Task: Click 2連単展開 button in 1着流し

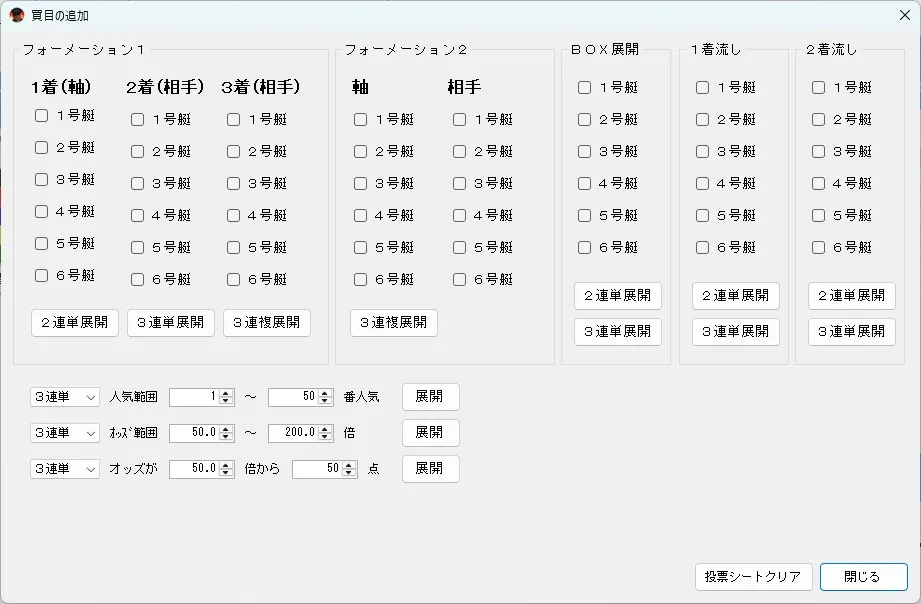Action: click(736, 296)
